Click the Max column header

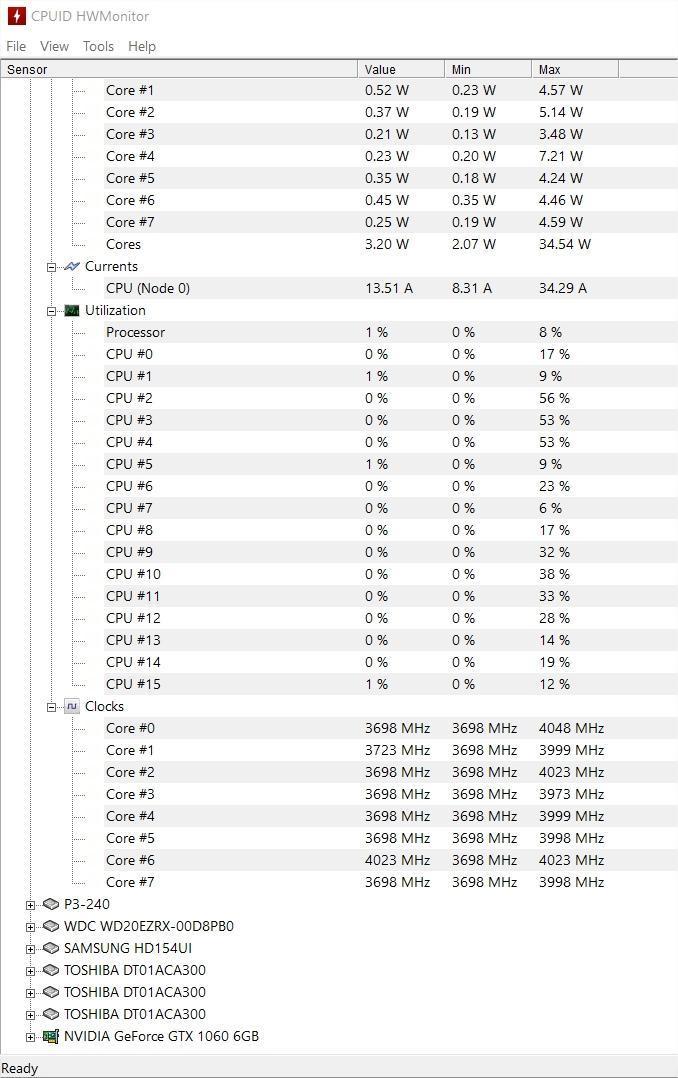click(x=575, y=69)
